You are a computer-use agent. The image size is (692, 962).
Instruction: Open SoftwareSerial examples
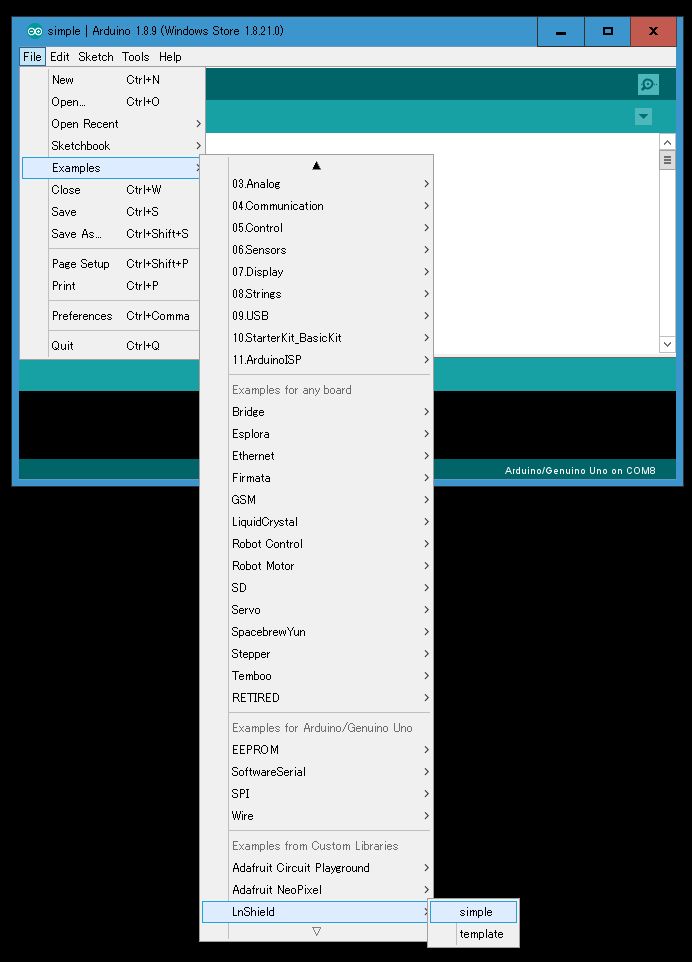(317, 772)
